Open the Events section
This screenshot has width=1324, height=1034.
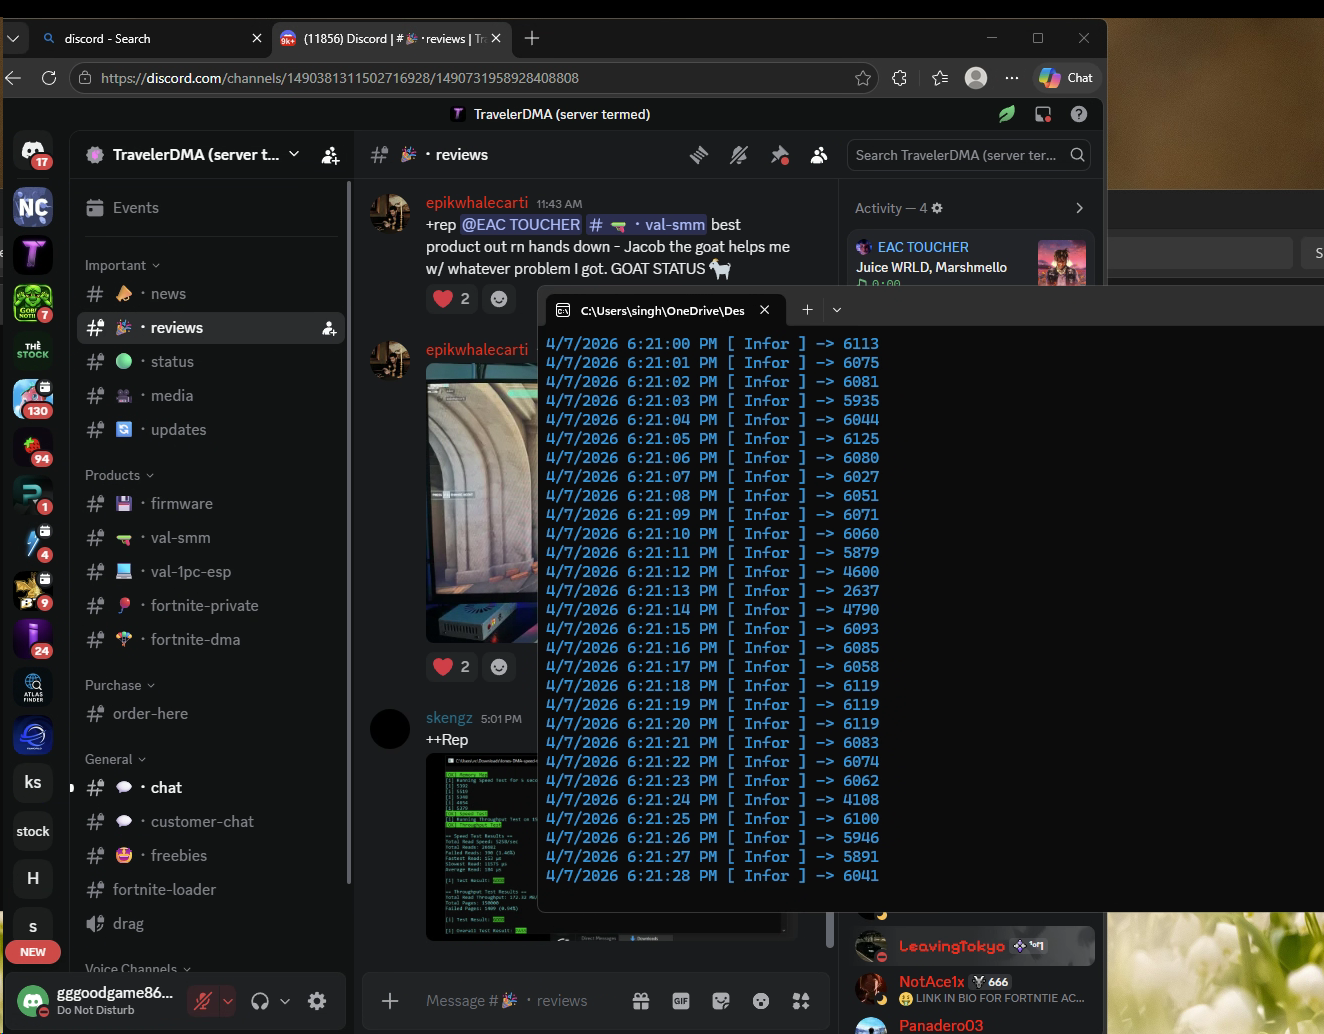(x=211, y=208)
